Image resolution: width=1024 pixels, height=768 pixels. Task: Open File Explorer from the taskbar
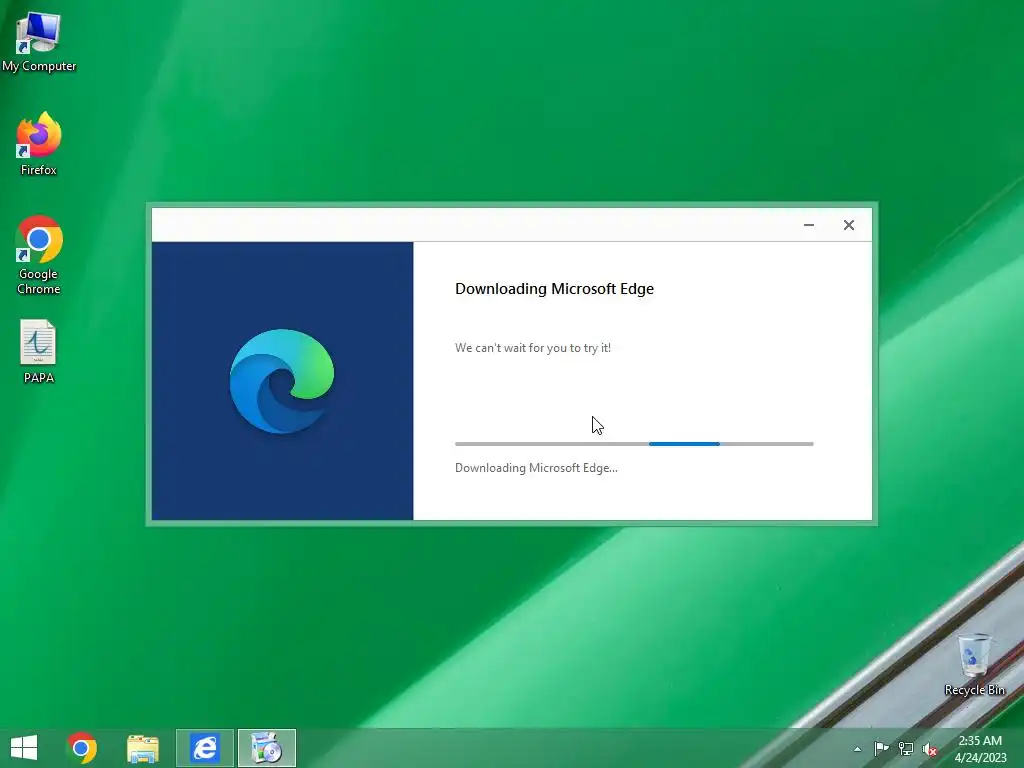143,748
